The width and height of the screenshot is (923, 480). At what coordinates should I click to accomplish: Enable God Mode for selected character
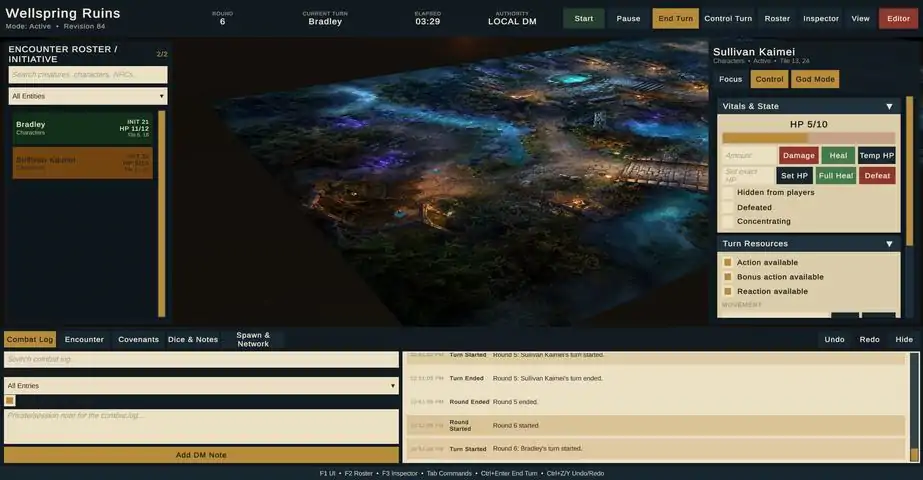coord(815,79)
